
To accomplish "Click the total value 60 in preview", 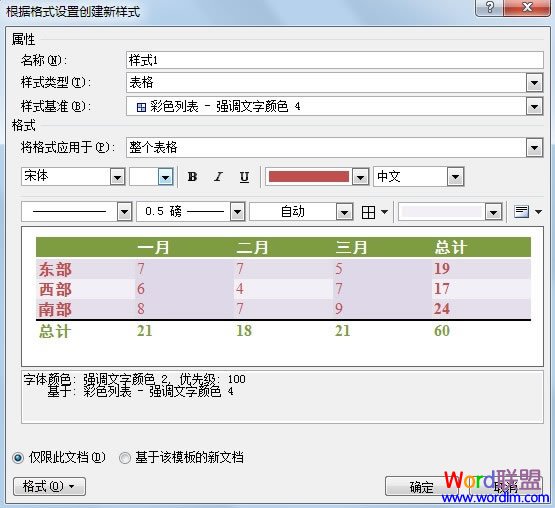I will click(x=442, y=331).
